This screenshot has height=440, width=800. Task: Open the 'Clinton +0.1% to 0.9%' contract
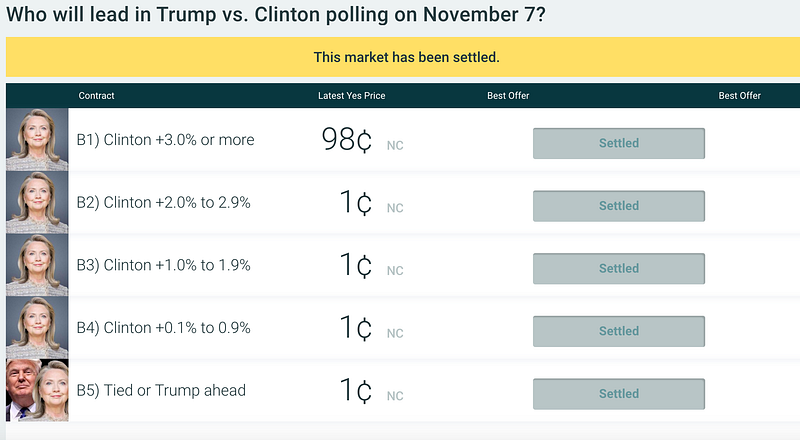point(164,328)
